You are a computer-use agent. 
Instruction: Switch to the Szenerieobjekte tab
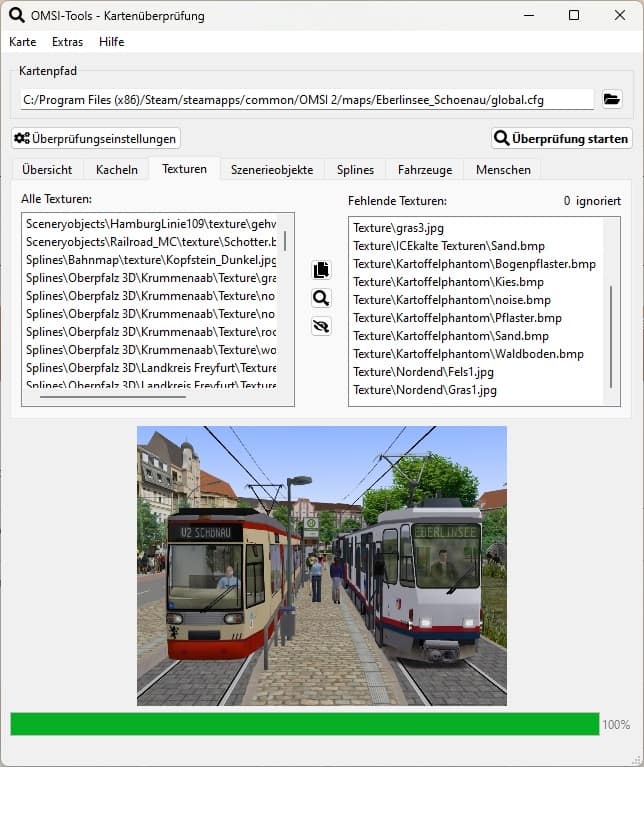pos(272,170)
